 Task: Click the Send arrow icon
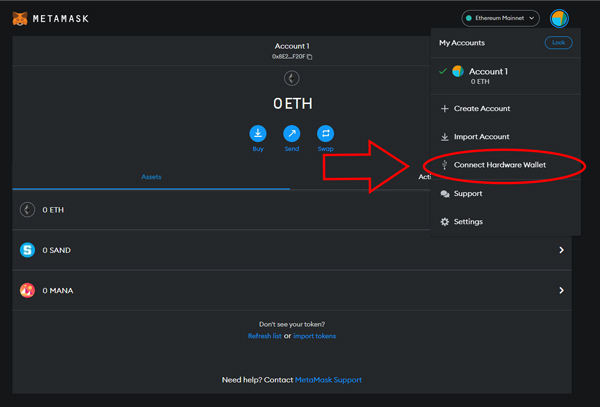tap(292, 133)
